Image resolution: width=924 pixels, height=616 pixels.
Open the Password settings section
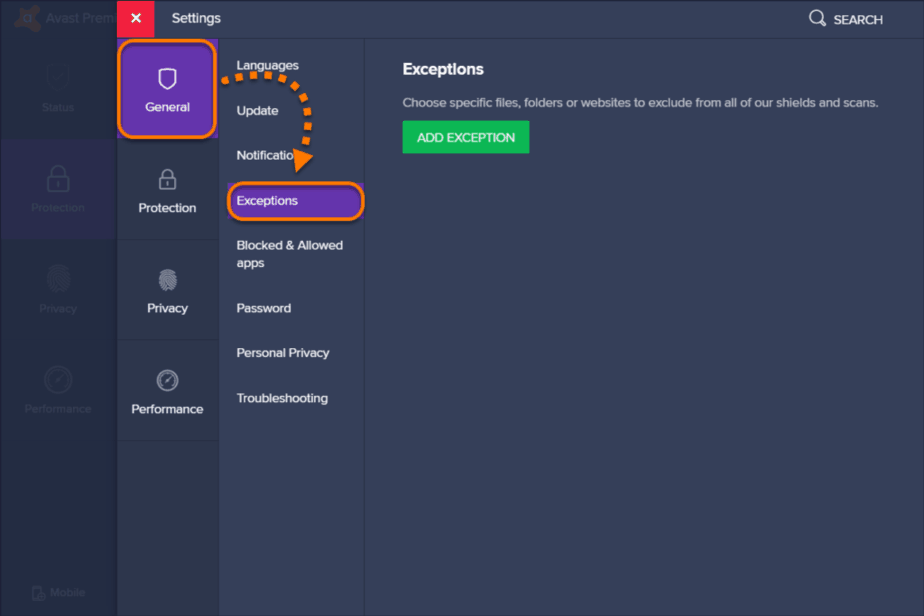coord(264,308)
